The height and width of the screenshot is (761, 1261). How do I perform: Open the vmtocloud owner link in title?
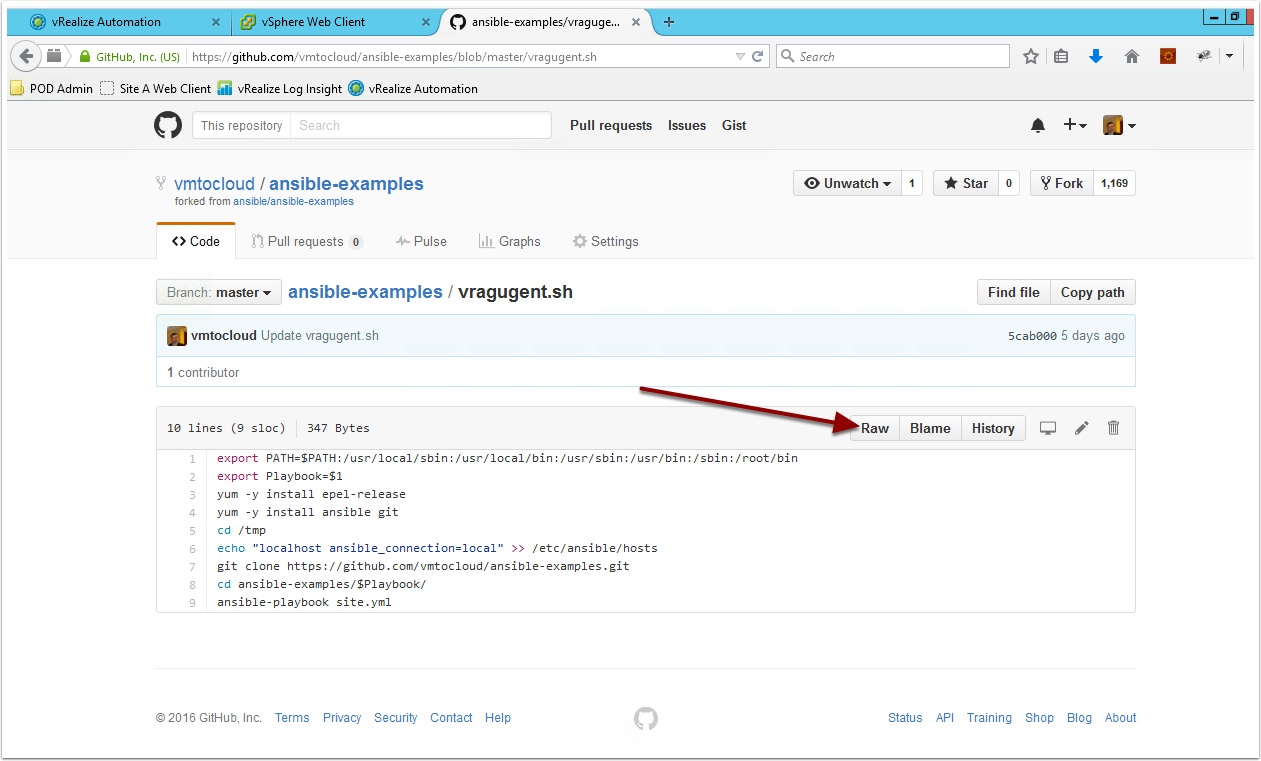tap(214, 184)
